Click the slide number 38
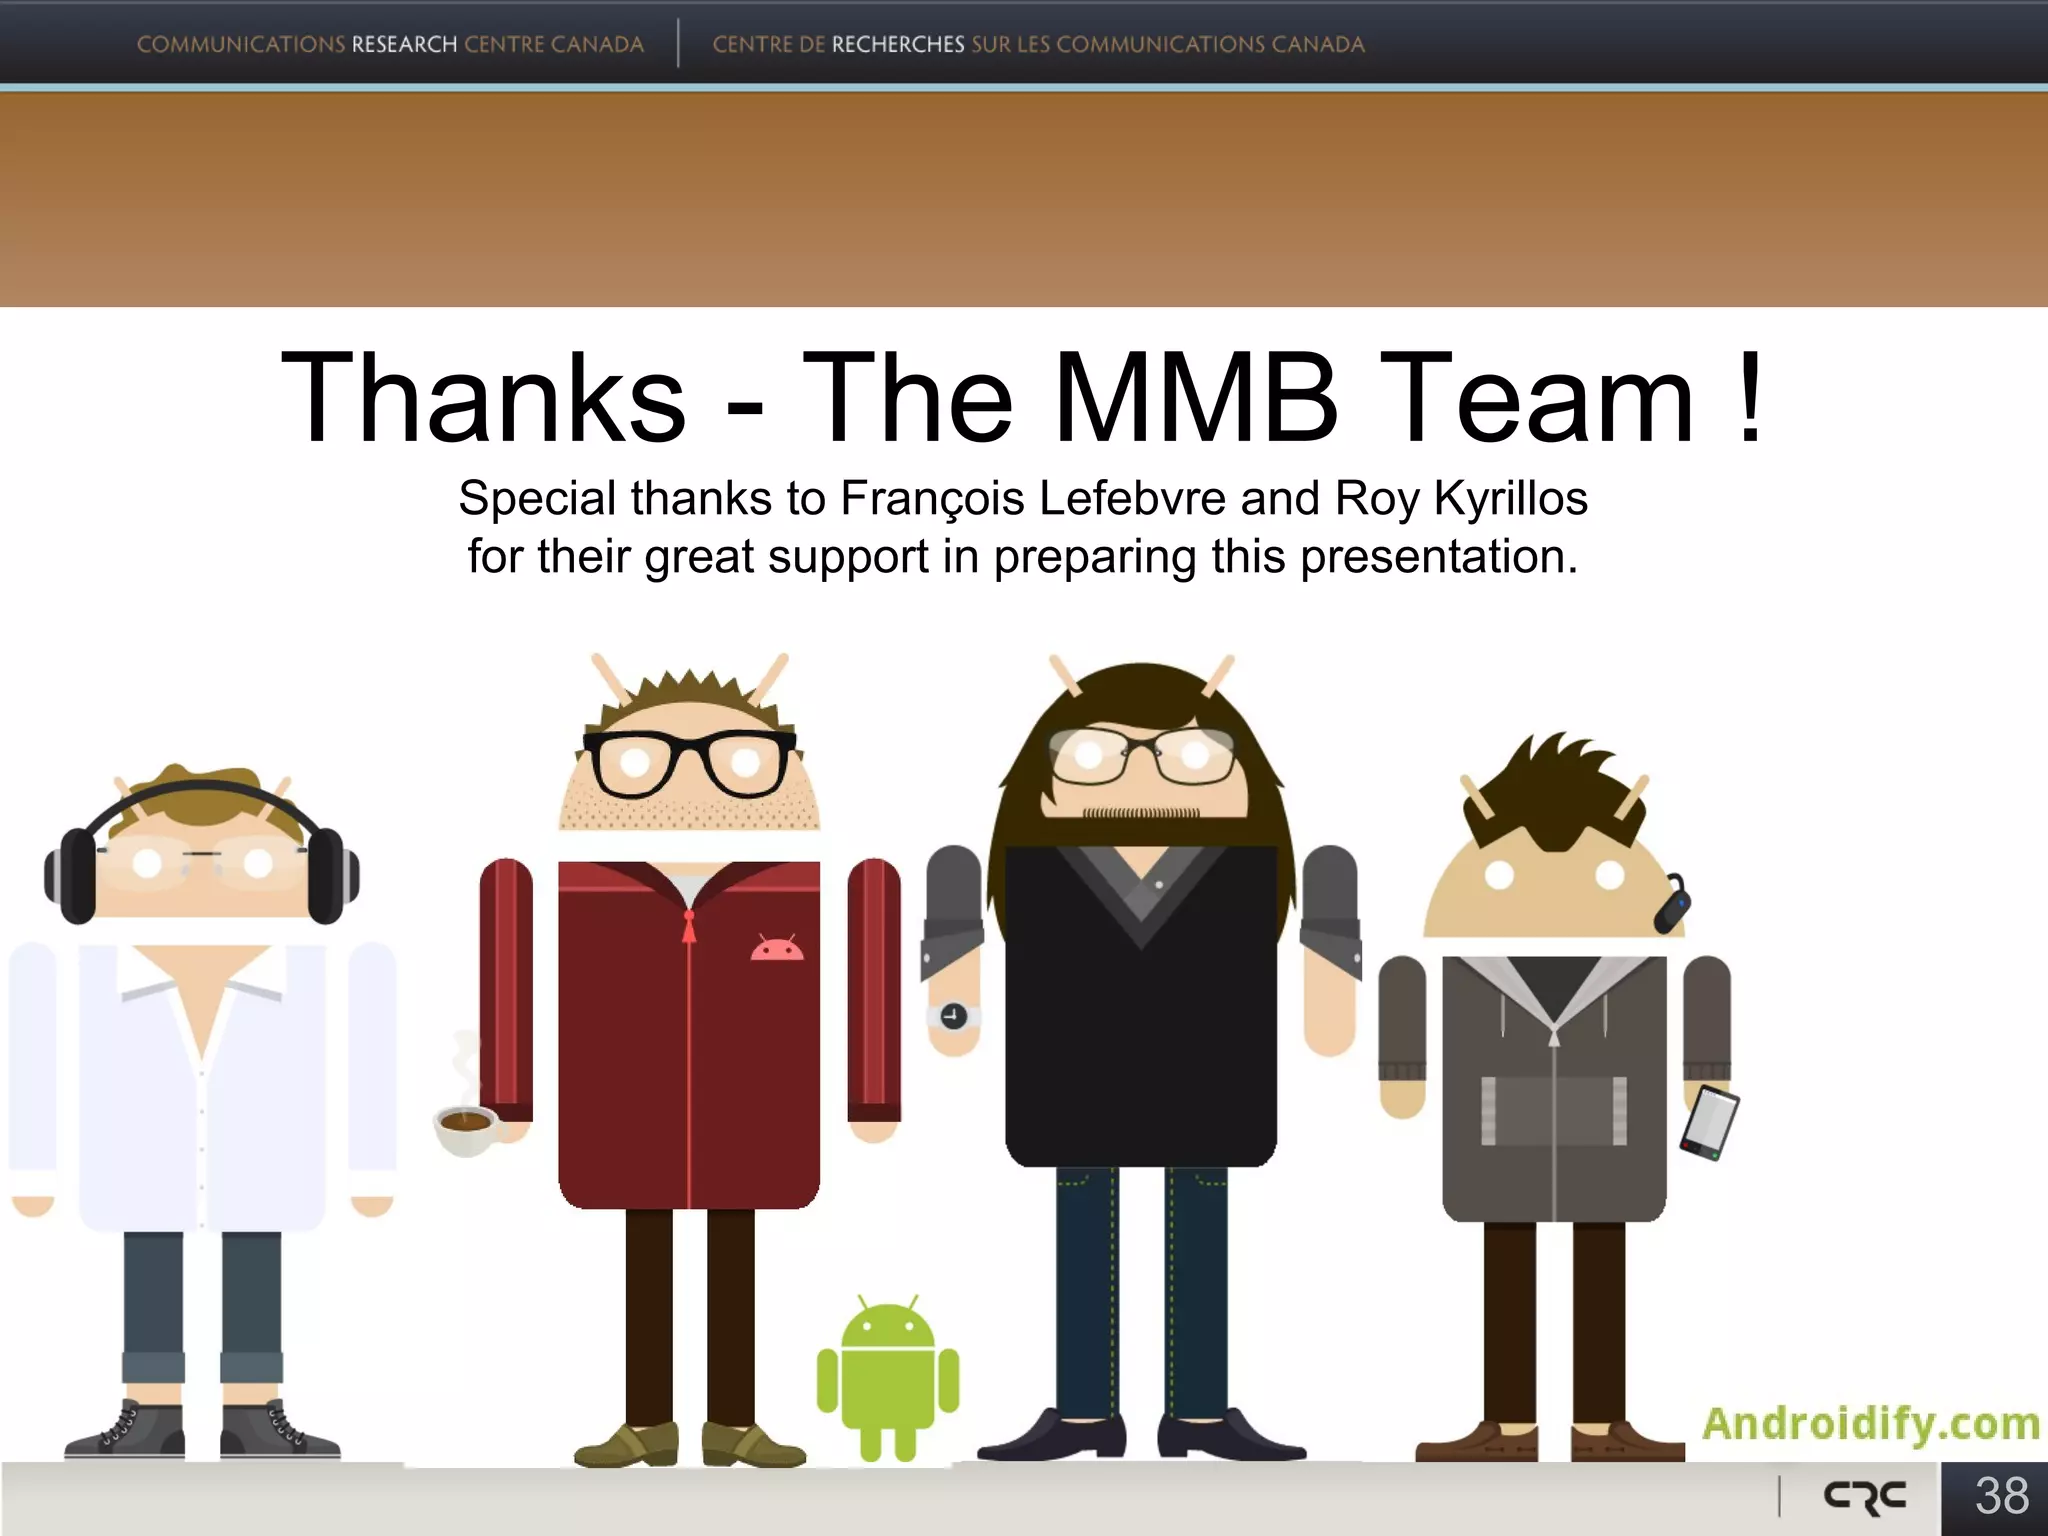2048x1536 pixels. pyautogui.click(x=2002, y=1496)
